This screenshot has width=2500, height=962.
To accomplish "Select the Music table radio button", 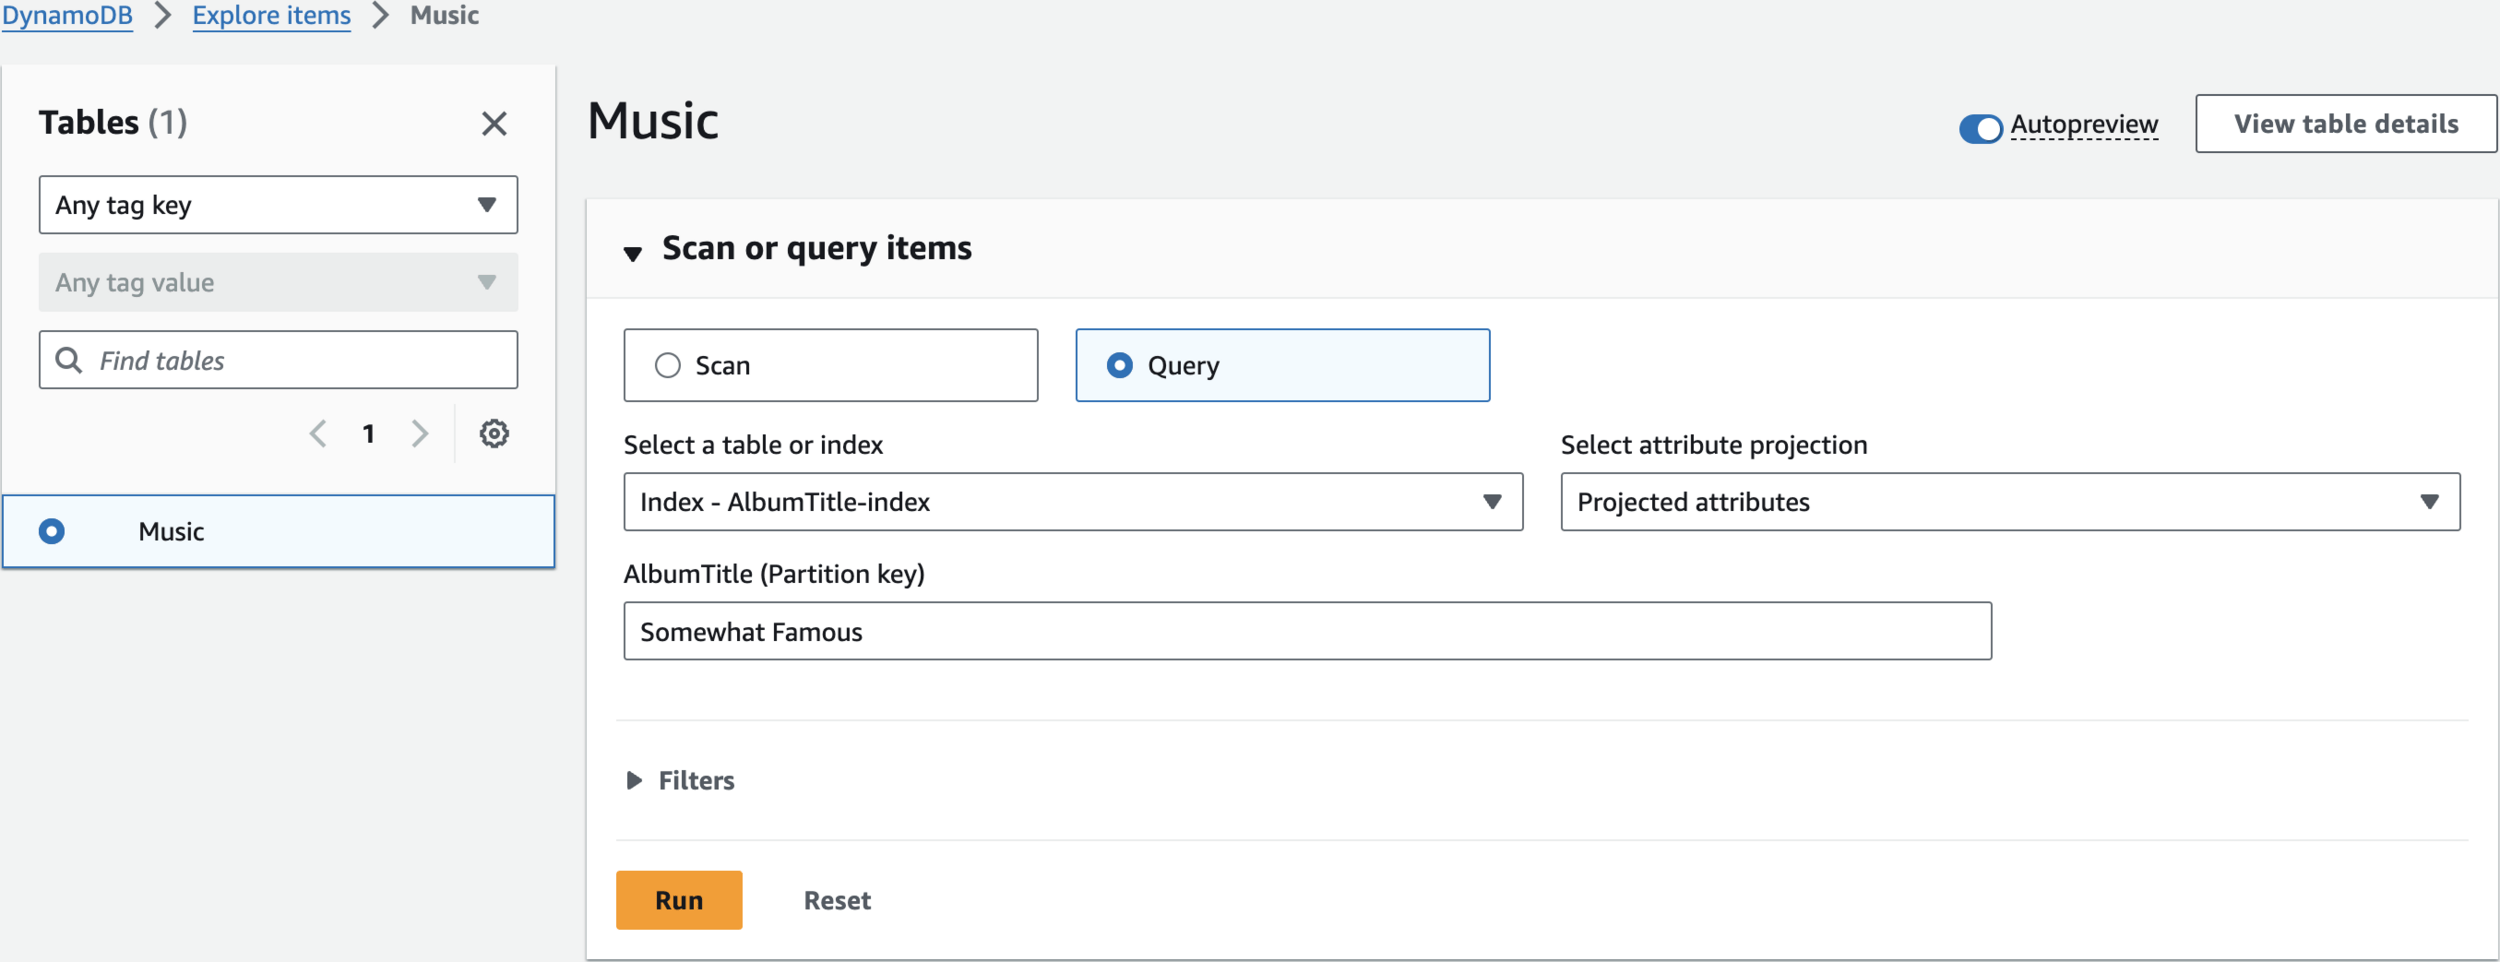I will [52, 531].
